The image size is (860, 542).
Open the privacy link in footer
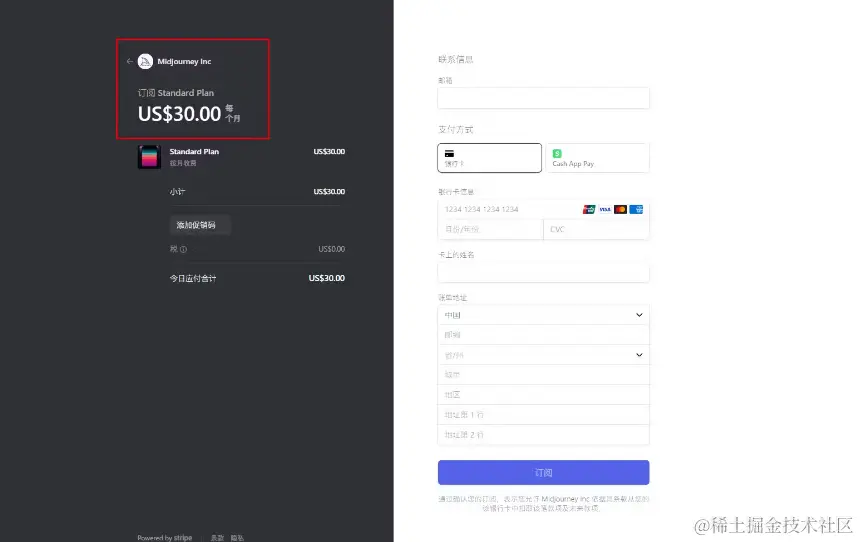coord(237,538)
